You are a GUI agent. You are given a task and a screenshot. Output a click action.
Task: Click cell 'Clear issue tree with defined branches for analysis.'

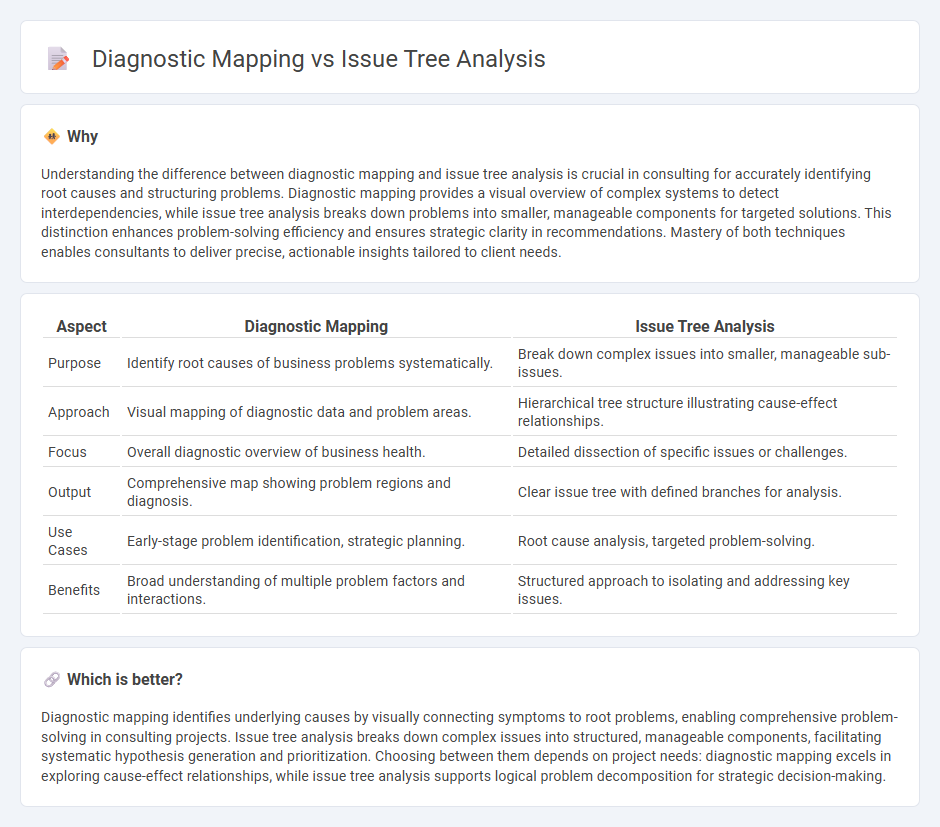(x=704, y=492)
